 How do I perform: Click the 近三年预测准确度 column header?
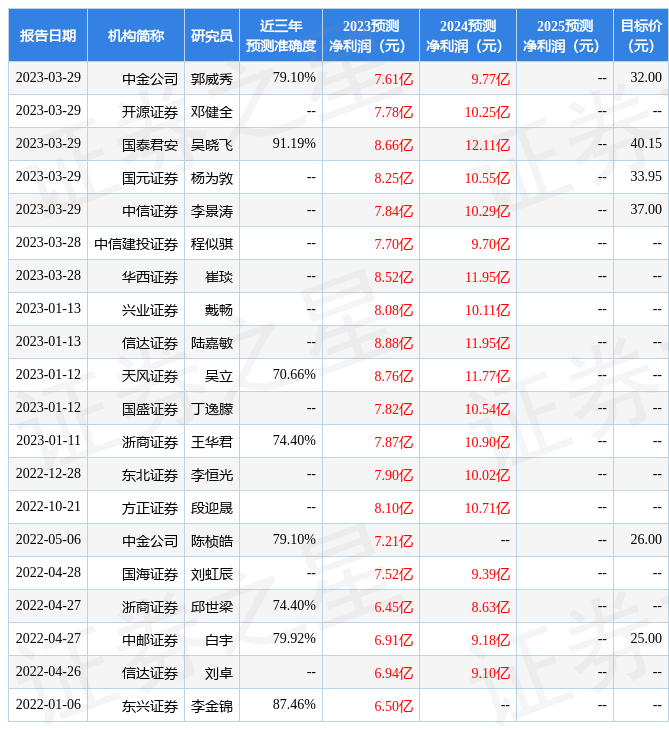(x=281, y=35)
